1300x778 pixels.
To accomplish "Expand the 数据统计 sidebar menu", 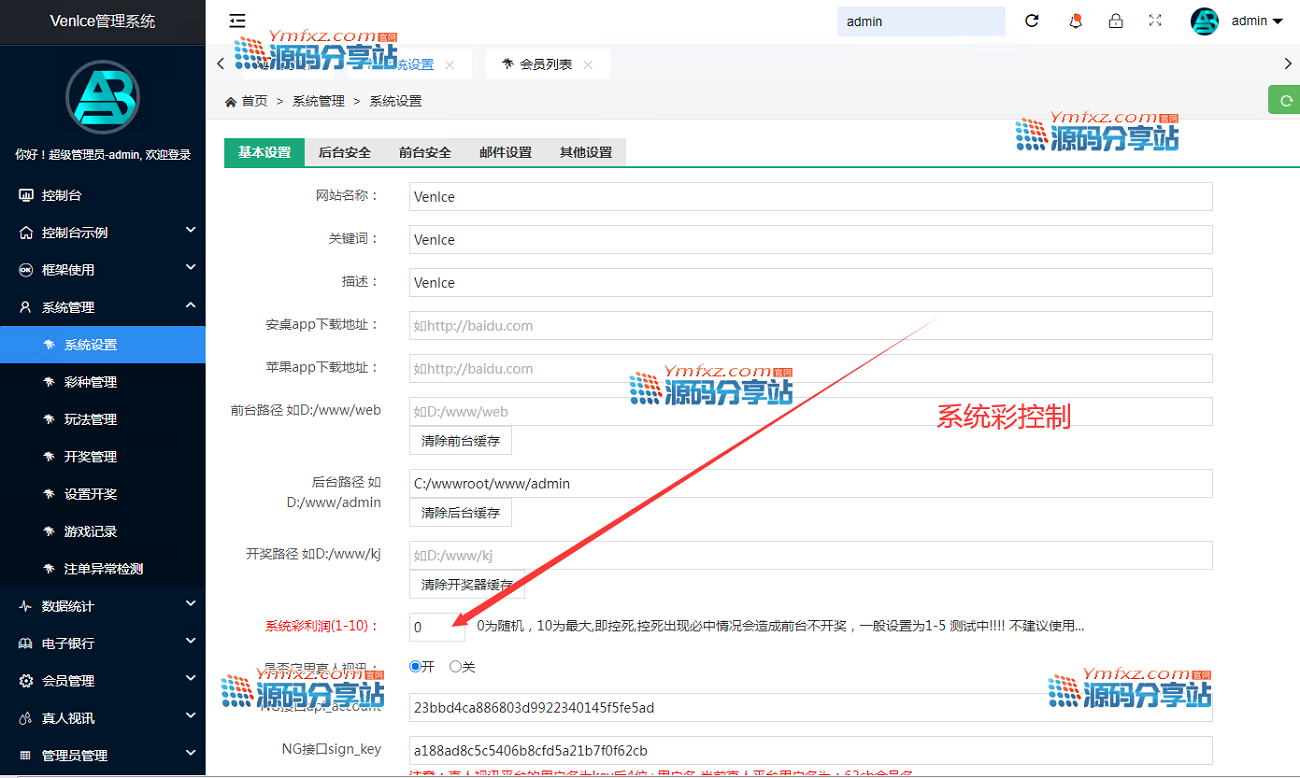I will pyautogui.click(x=102, y=606).
